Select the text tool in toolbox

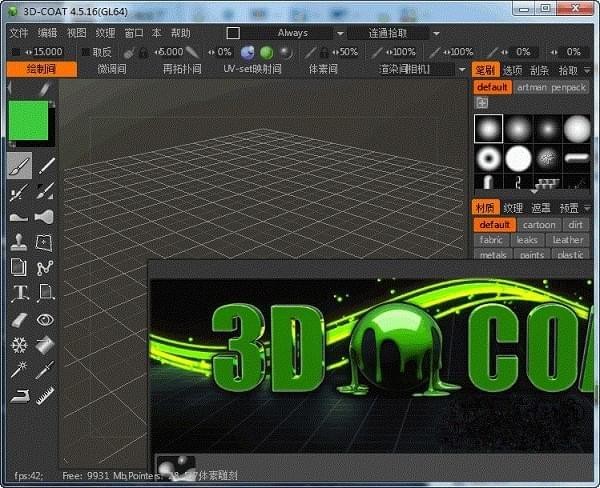click(x=20, y=294)
